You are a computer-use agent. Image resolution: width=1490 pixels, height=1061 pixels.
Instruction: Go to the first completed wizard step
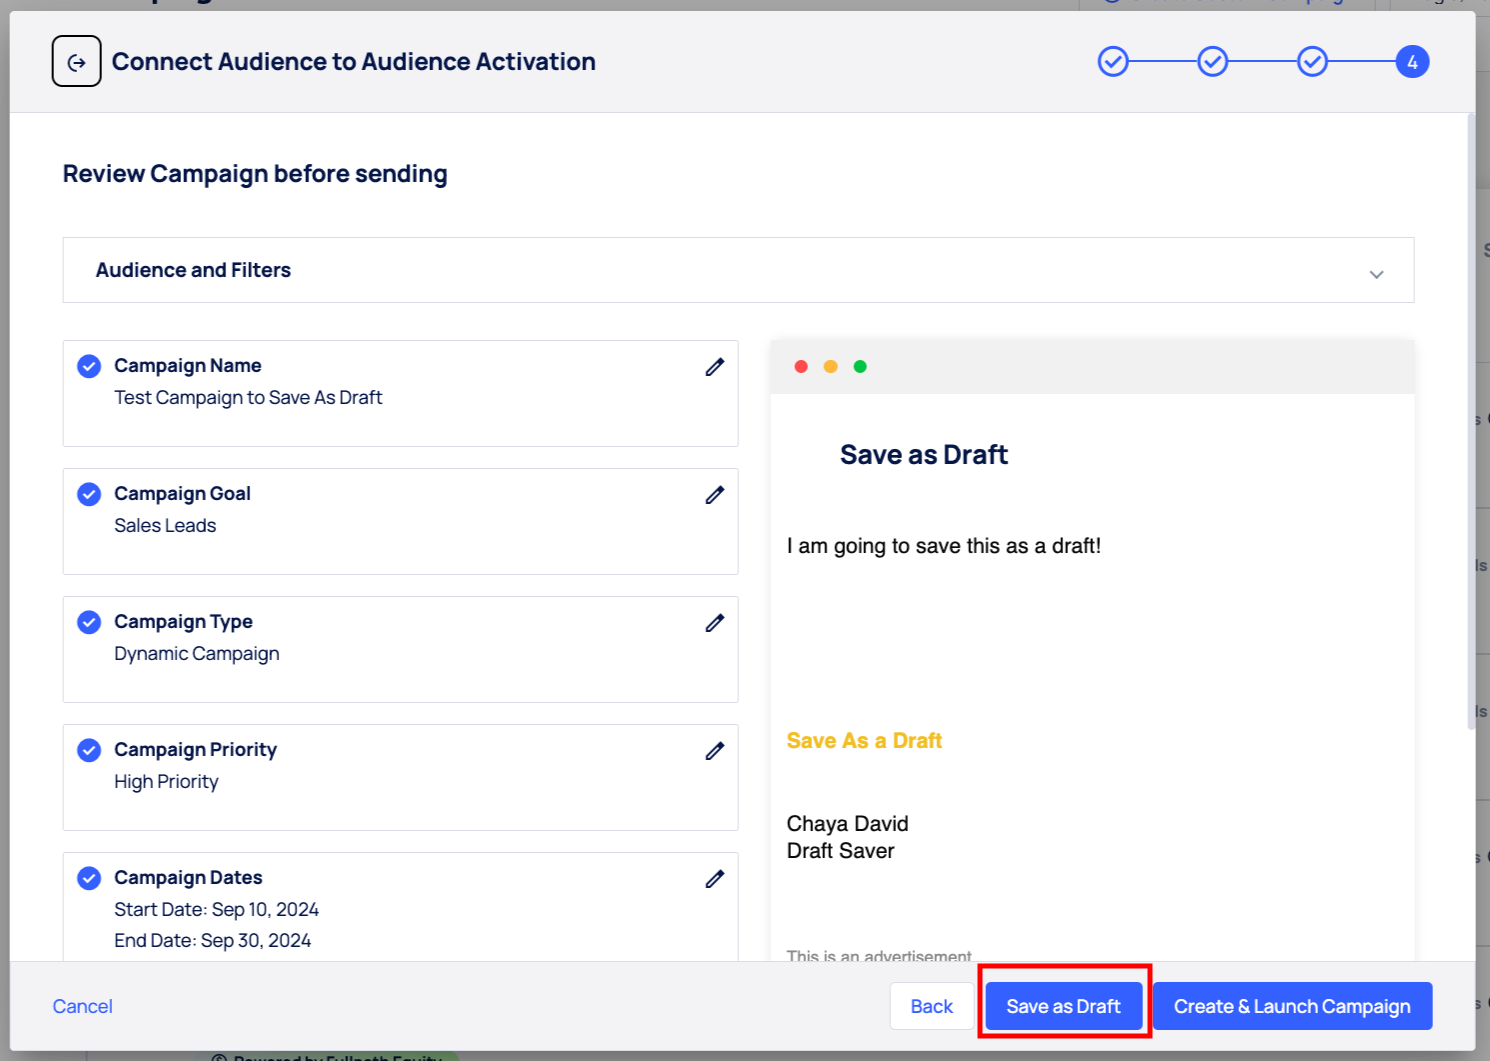[x=1113, y=62]
